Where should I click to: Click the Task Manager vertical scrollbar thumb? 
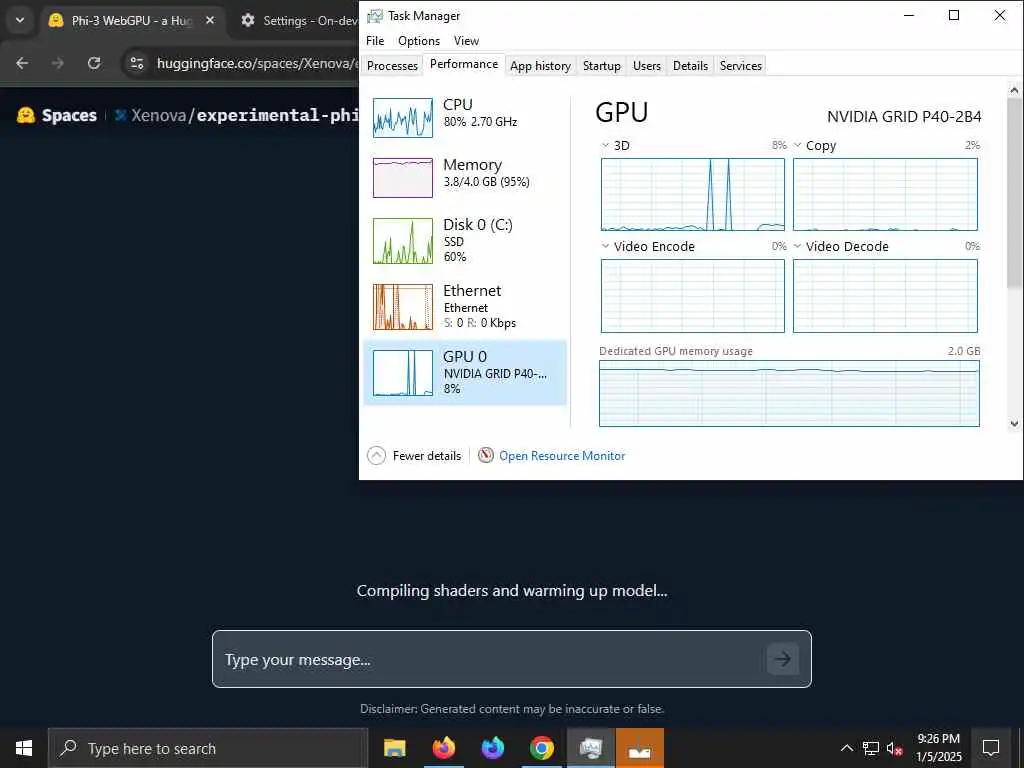1014,193
